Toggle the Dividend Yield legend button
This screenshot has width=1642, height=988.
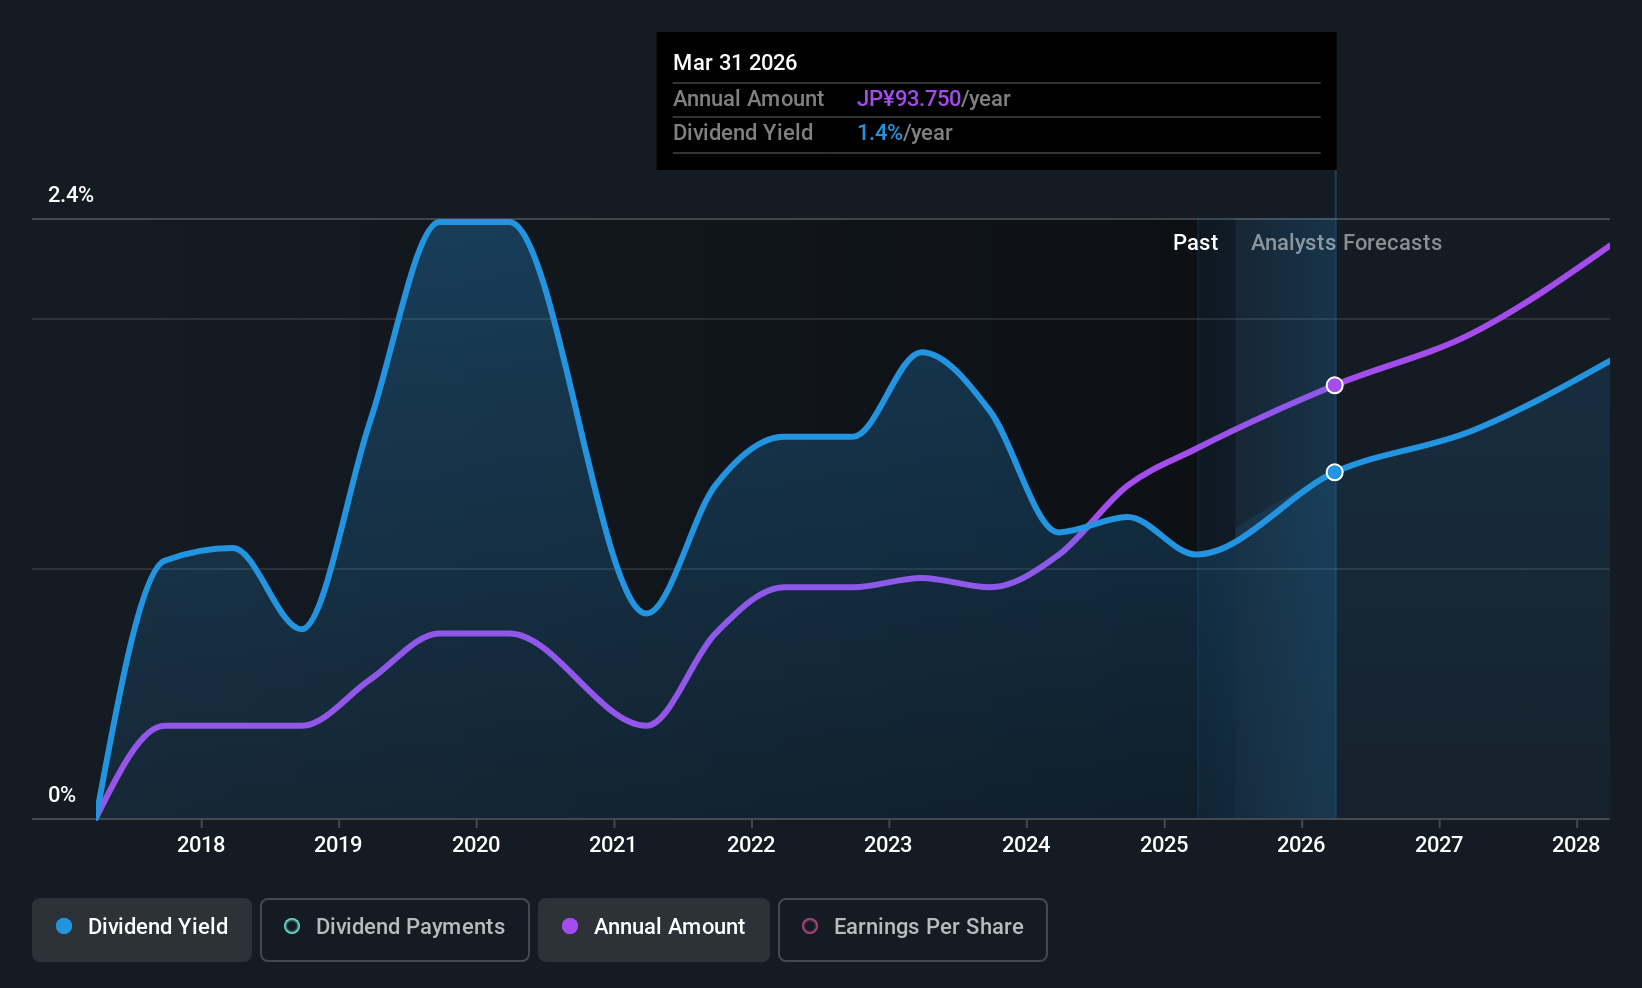142,930
